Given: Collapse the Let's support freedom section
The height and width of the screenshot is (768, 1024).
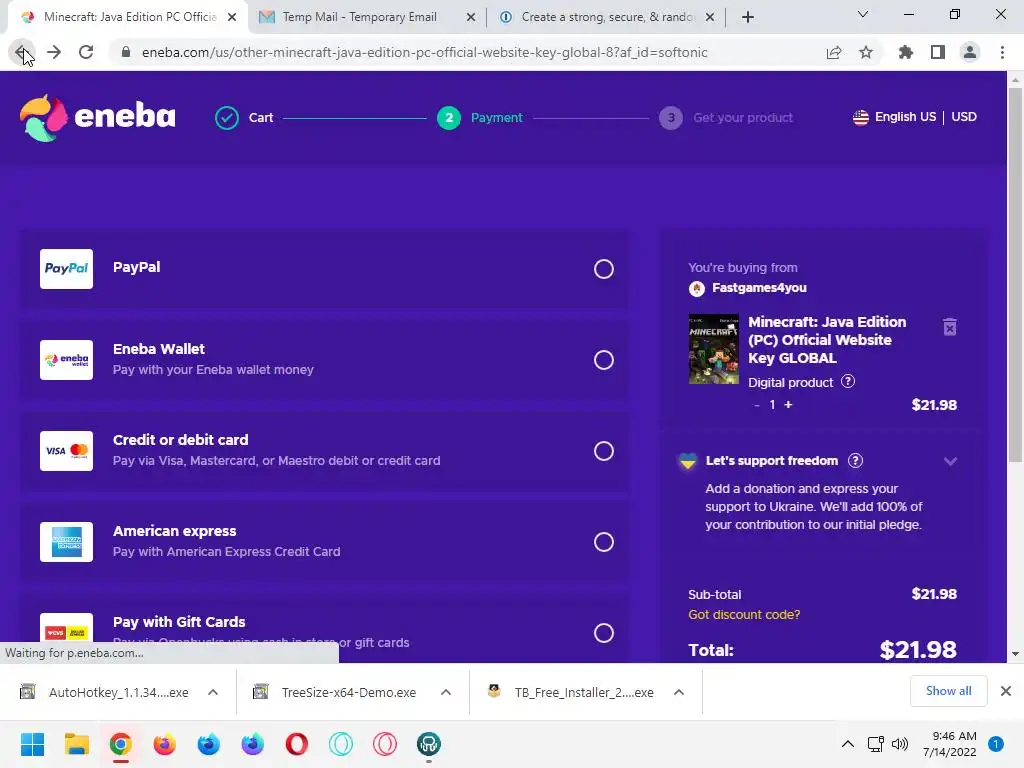Looking at the screenshot, I should (950, 461).
